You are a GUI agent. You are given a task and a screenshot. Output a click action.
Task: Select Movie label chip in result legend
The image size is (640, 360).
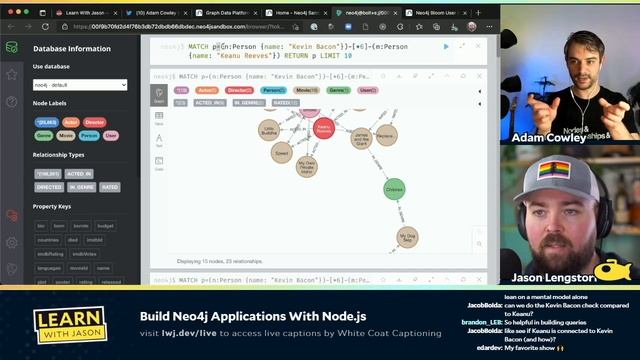tap(307, 90)
